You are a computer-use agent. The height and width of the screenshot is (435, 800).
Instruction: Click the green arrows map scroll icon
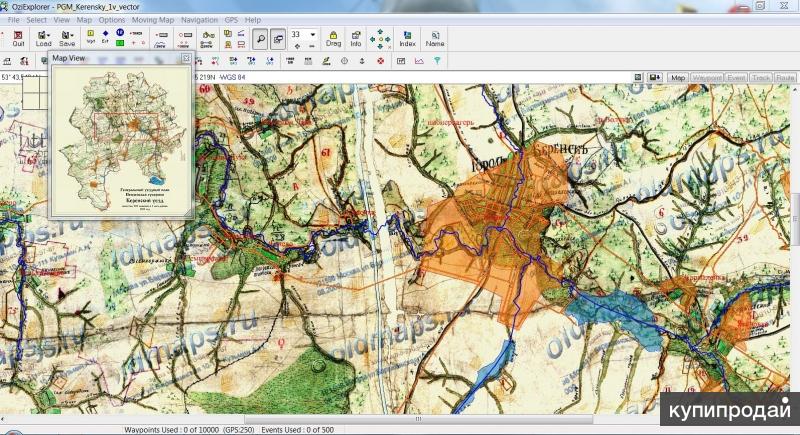pyautogui.click(x=380, y=39)
